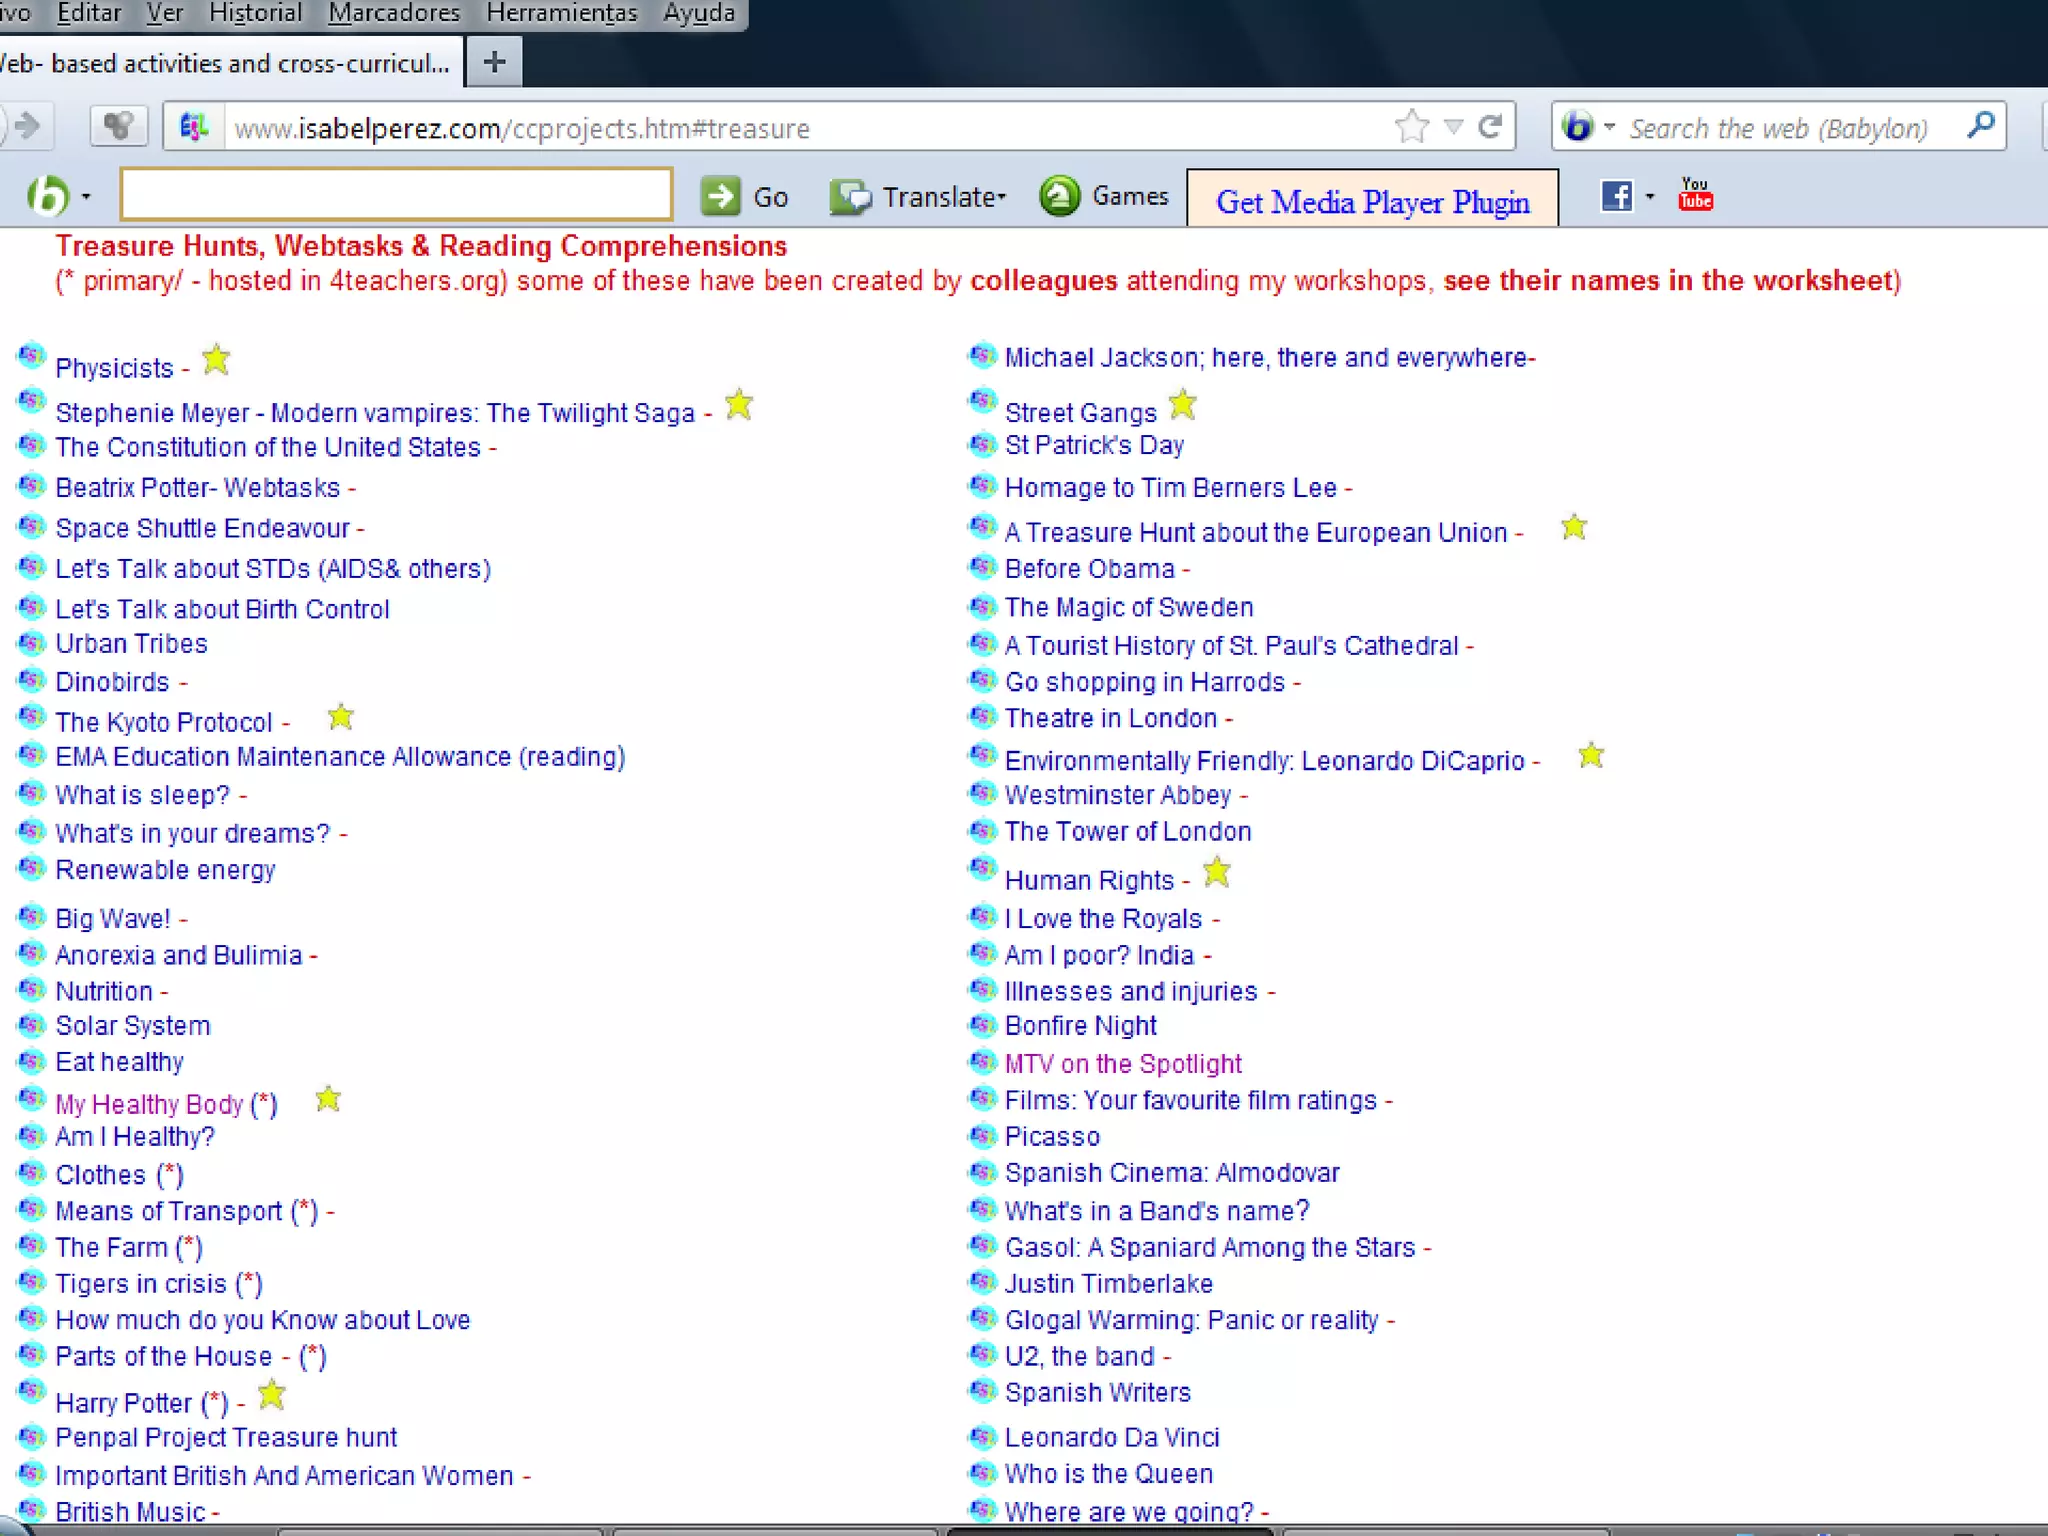The image size is (2048, 1536).
Task: Open the Babylon search engine dropdown
Action: pyautogui.click(x=1609, y=128)
